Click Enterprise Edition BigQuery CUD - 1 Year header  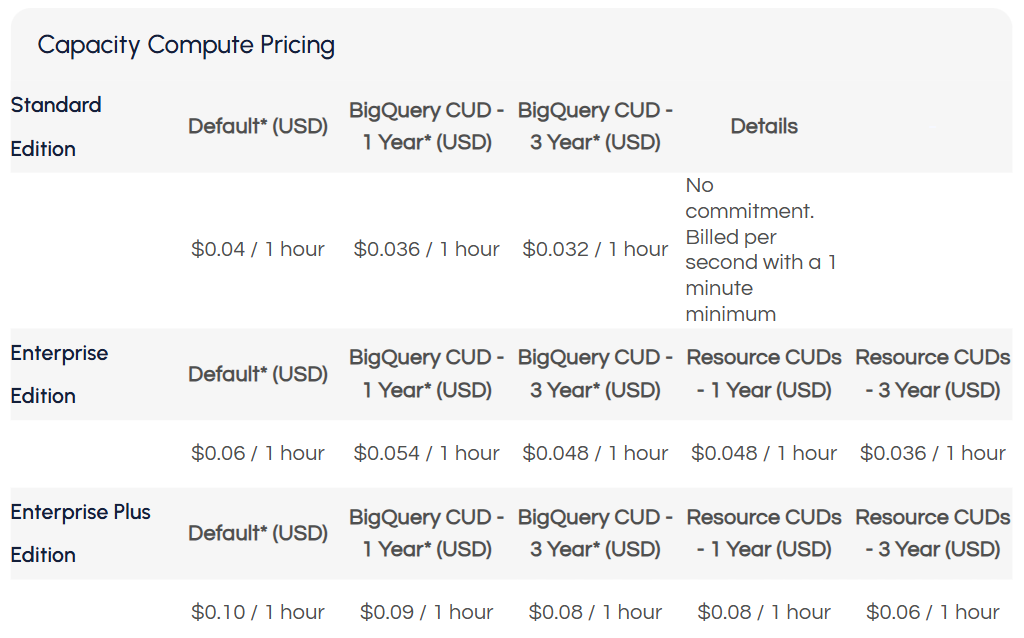tap(427, 374)
